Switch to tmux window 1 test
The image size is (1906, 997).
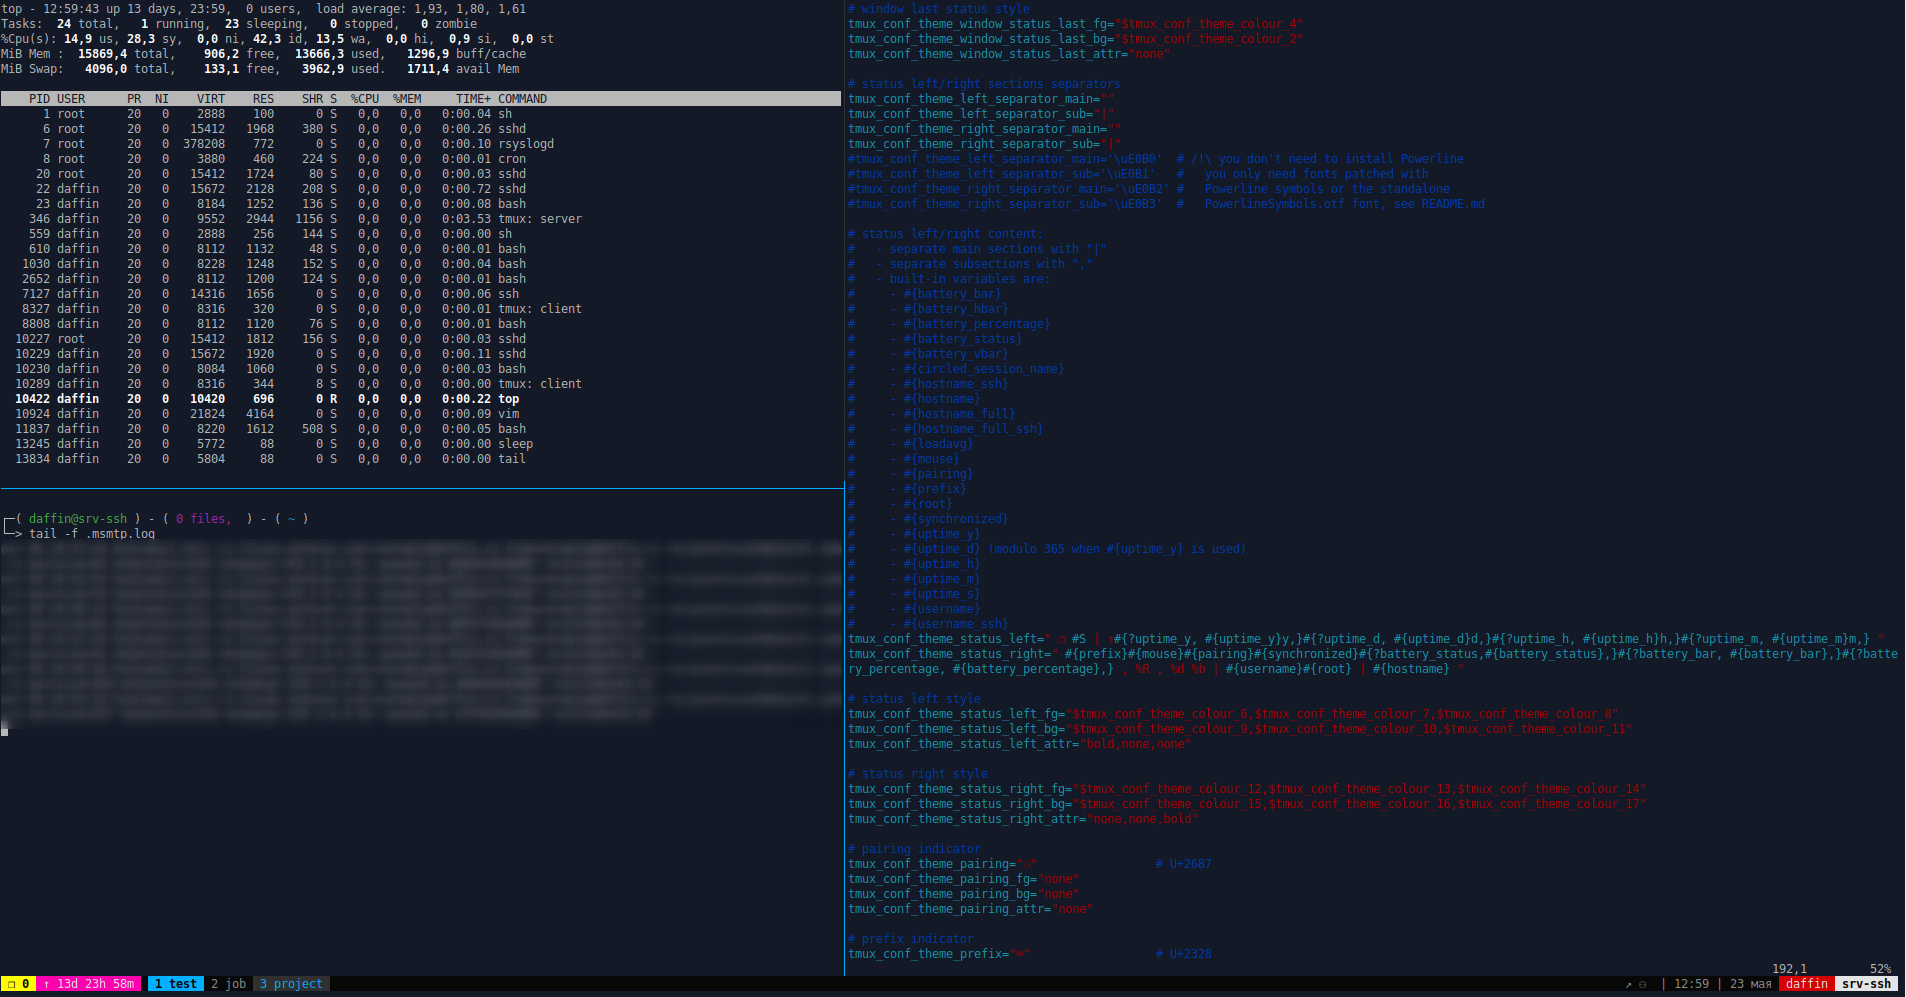tap(176, 984)
